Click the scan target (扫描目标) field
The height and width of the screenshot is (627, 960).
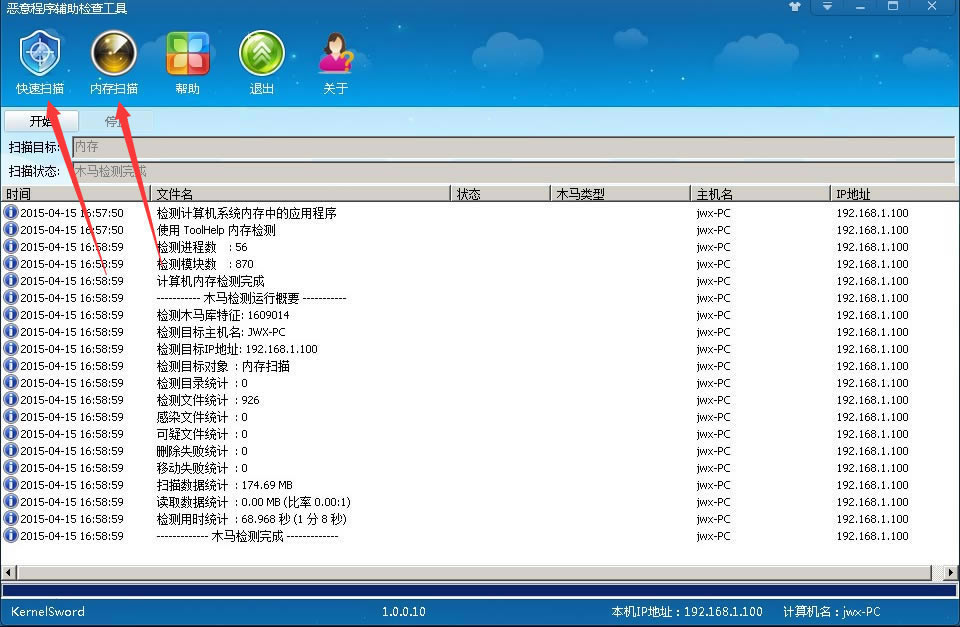click(513, 147)
